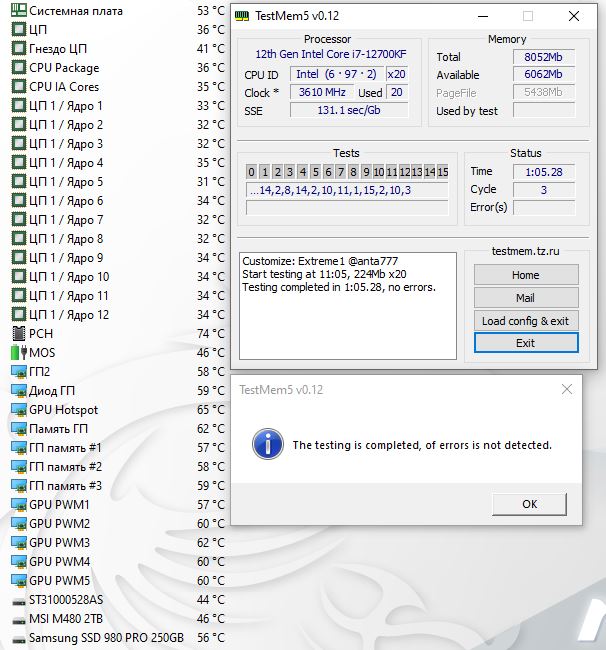Click the test sequence list field

point(347,190)
